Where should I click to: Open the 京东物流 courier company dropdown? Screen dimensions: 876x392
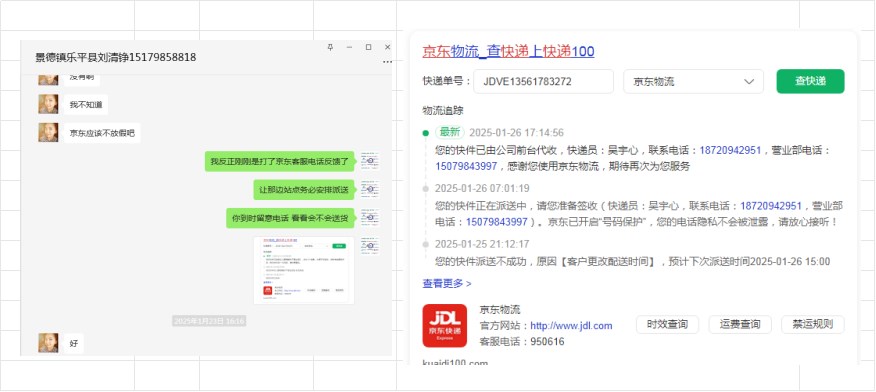pos(693,82)
